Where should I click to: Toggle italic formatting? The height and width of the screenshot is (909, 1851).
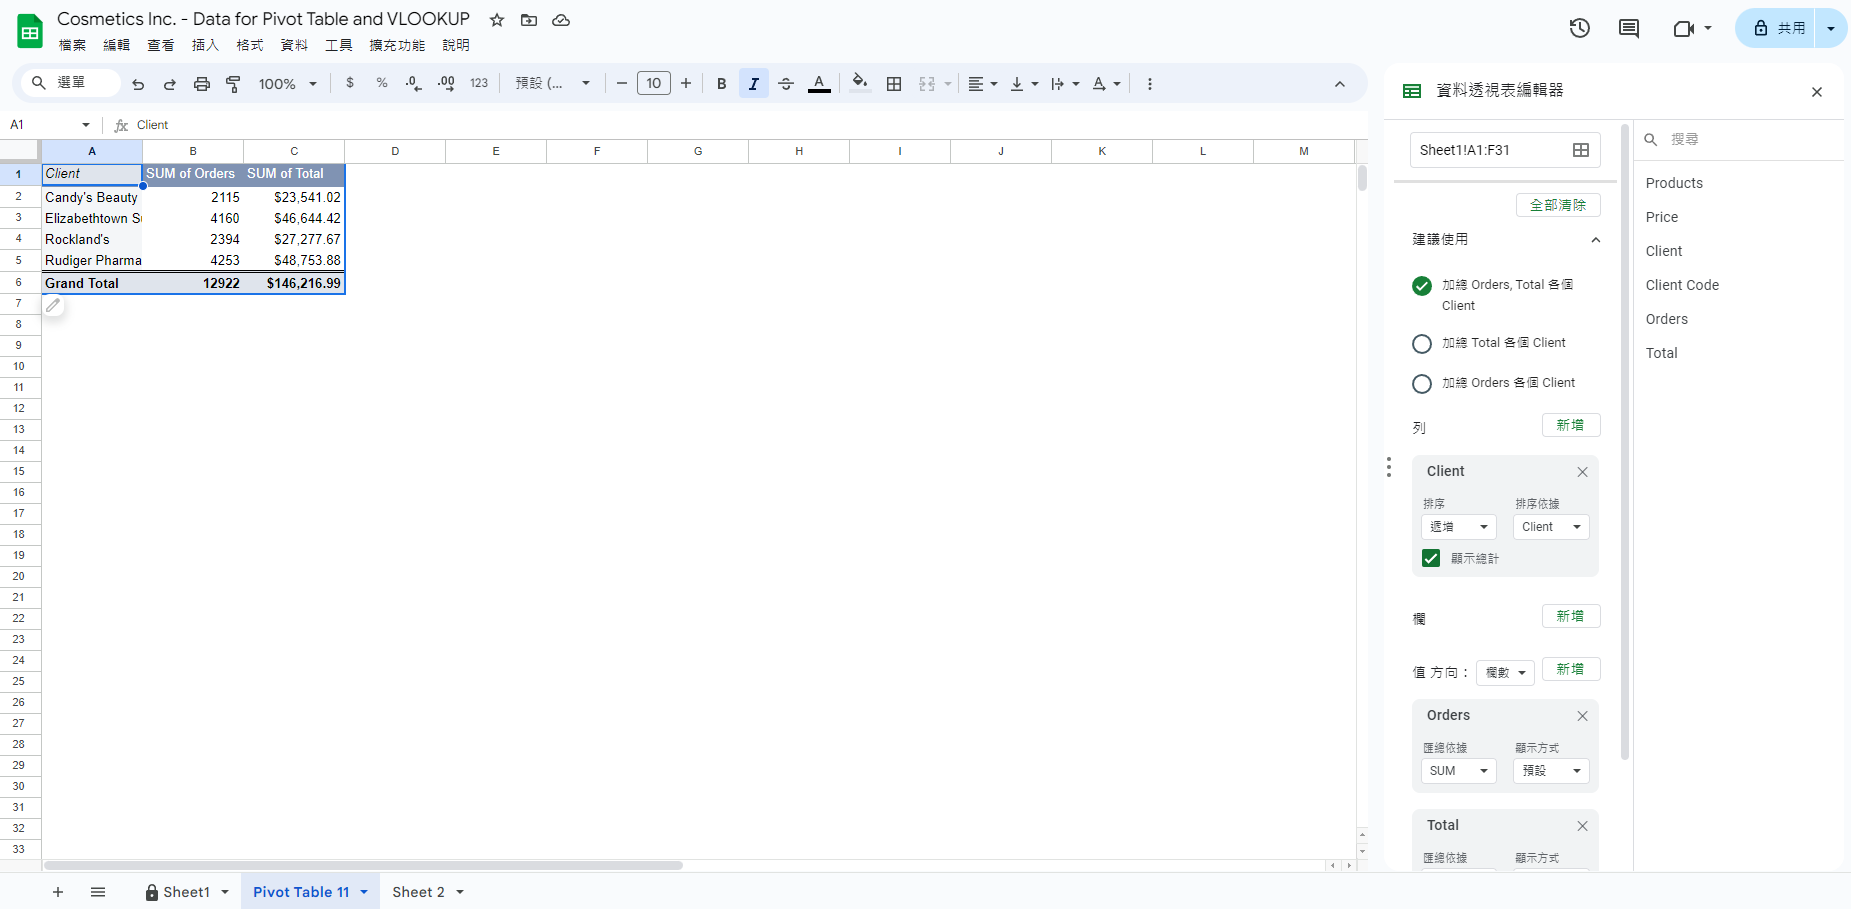tap(754, 84)
